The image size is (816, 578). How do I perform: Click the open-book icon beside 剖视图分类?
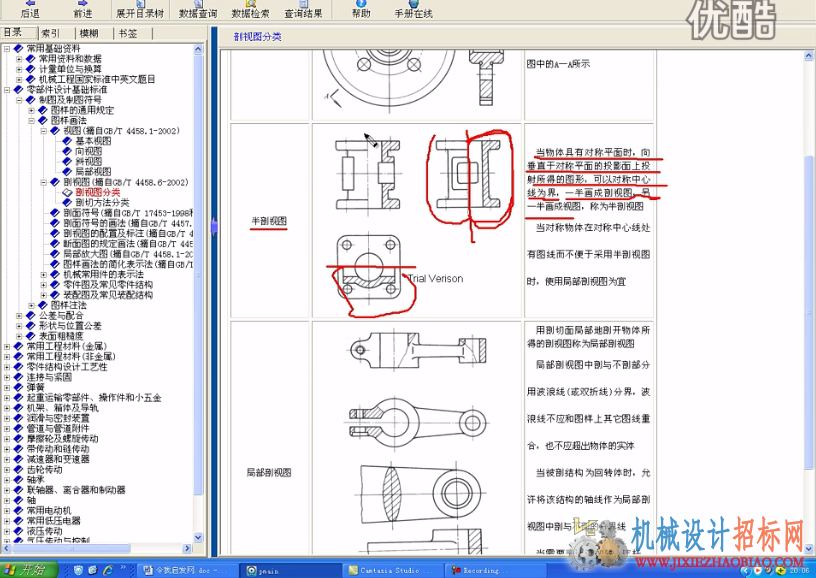click(67, 192)
